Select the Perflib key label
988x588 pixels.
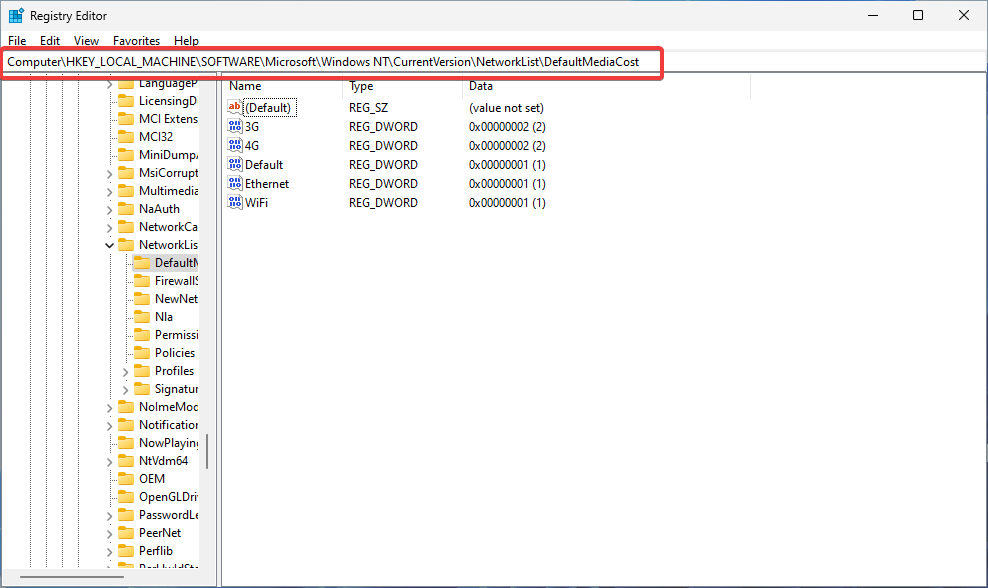pyautogui.click(x=156, y=551)
